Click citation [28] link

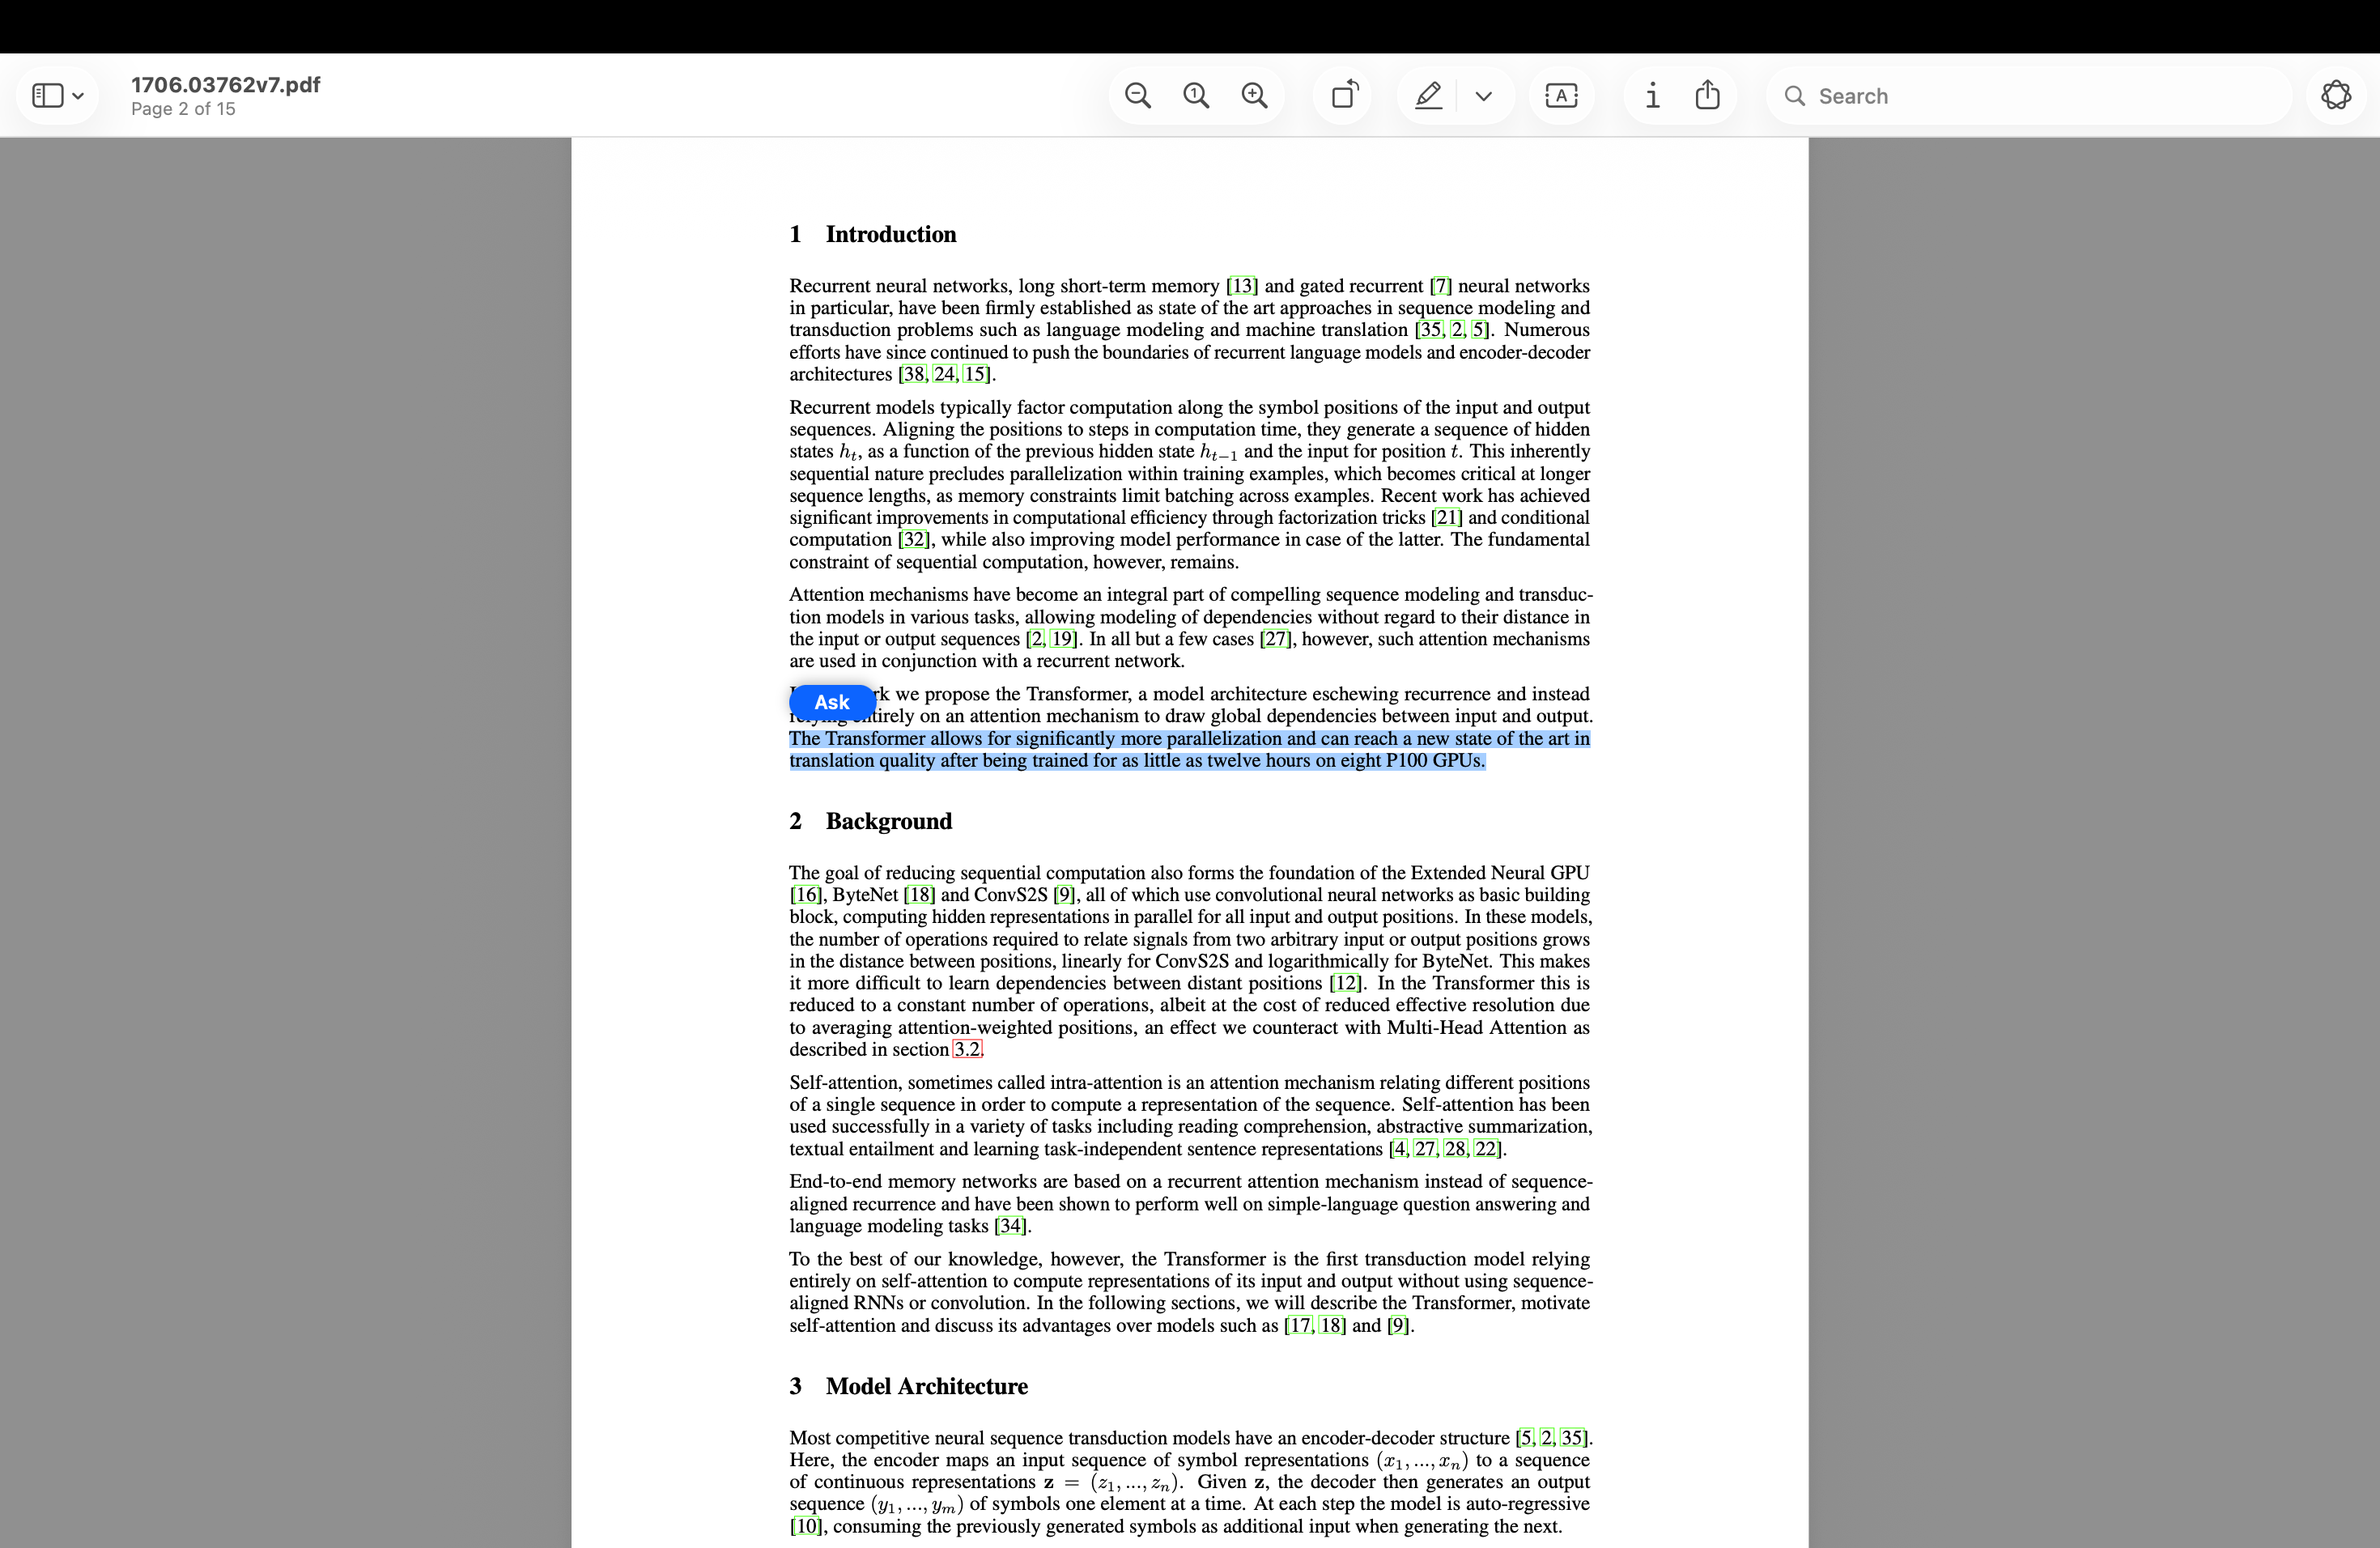click(1456, 1149)
